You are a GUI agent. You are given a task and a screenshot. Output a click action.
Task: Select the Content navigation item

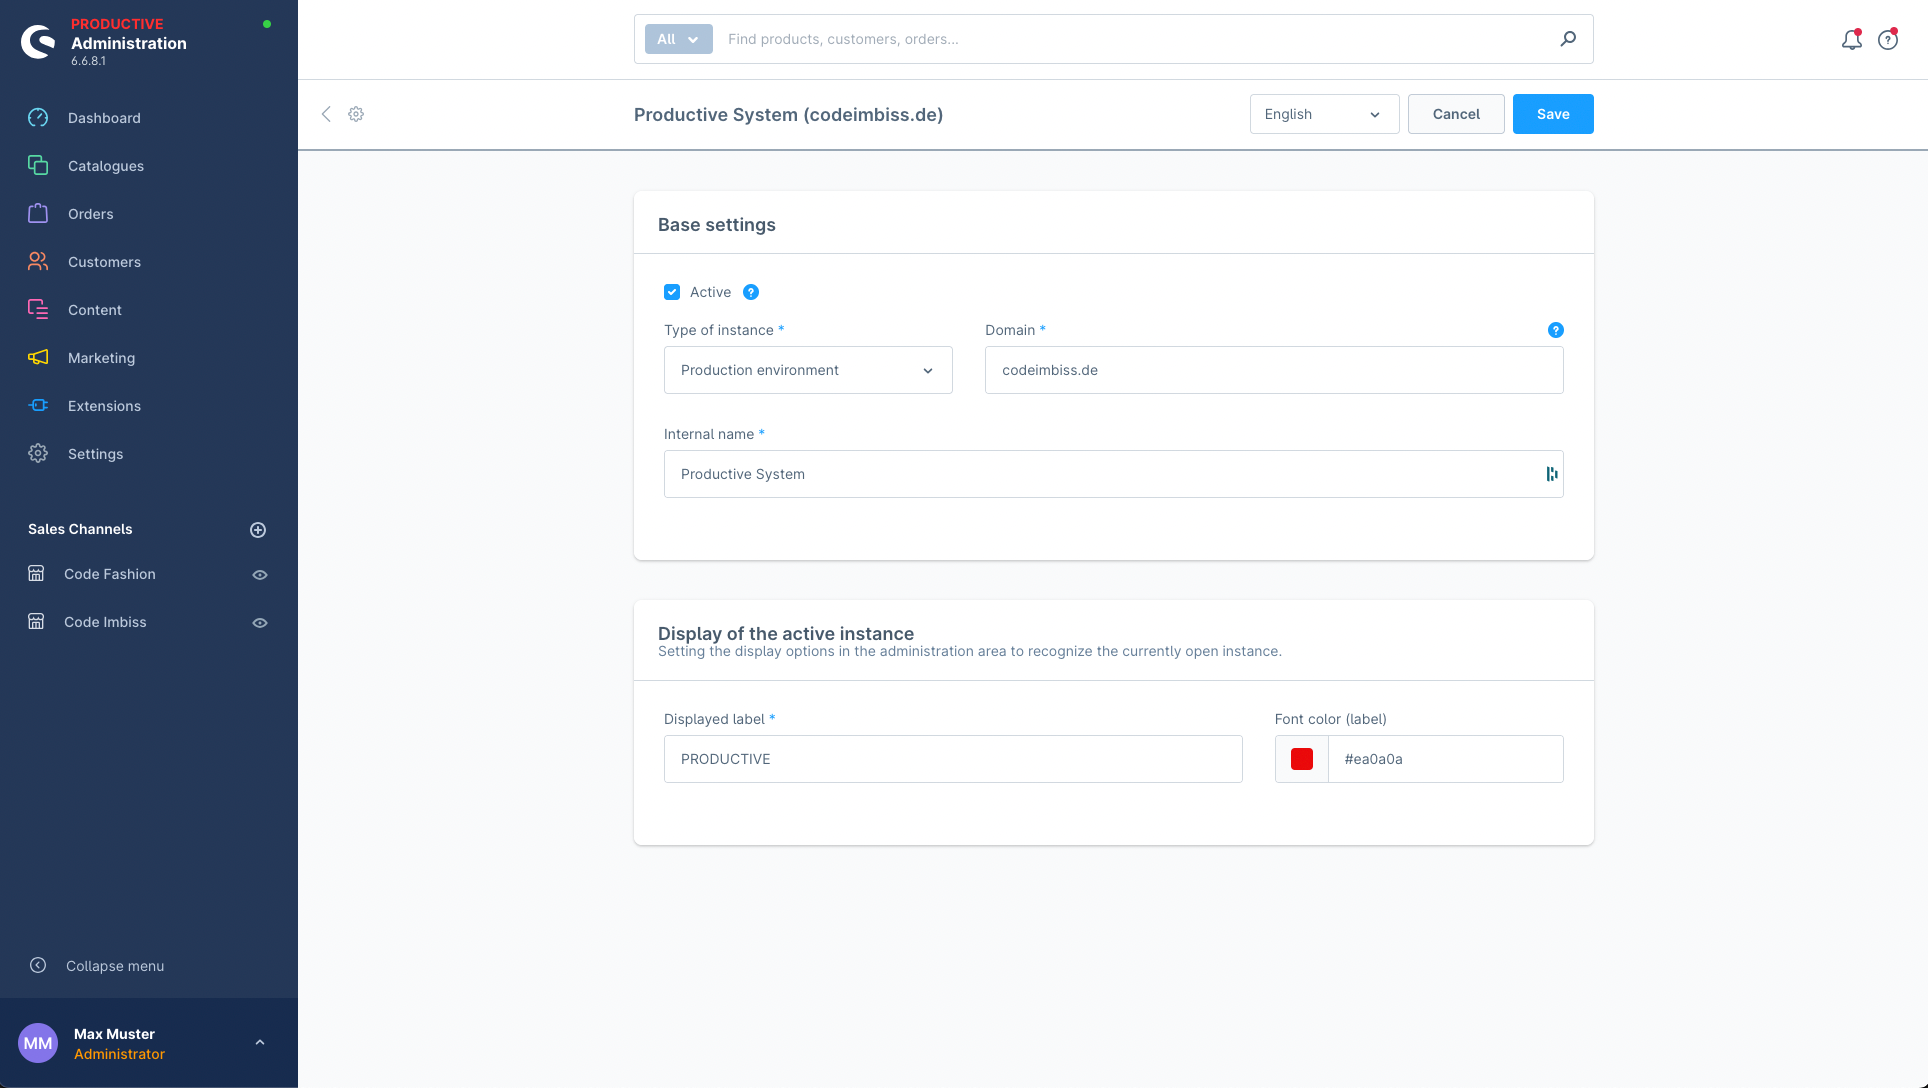click(x=94, y=310)
